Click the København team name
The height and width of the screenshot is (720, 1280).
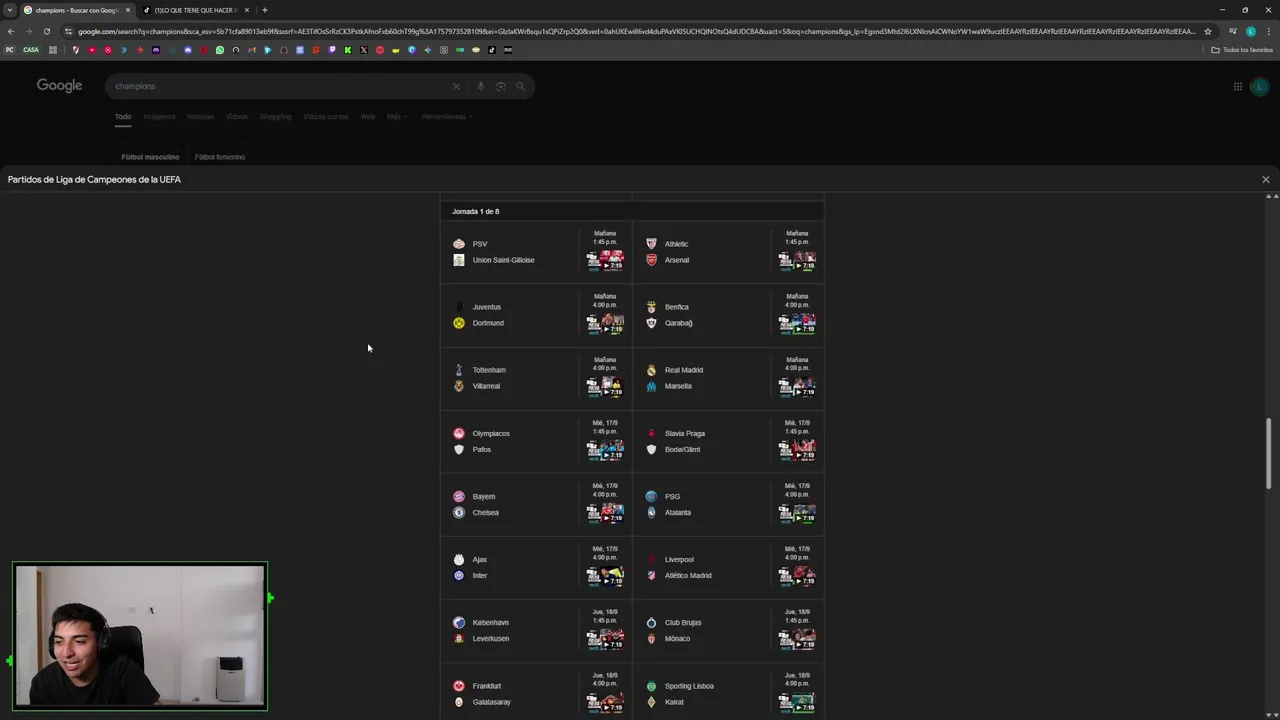(x=491, y=623)
